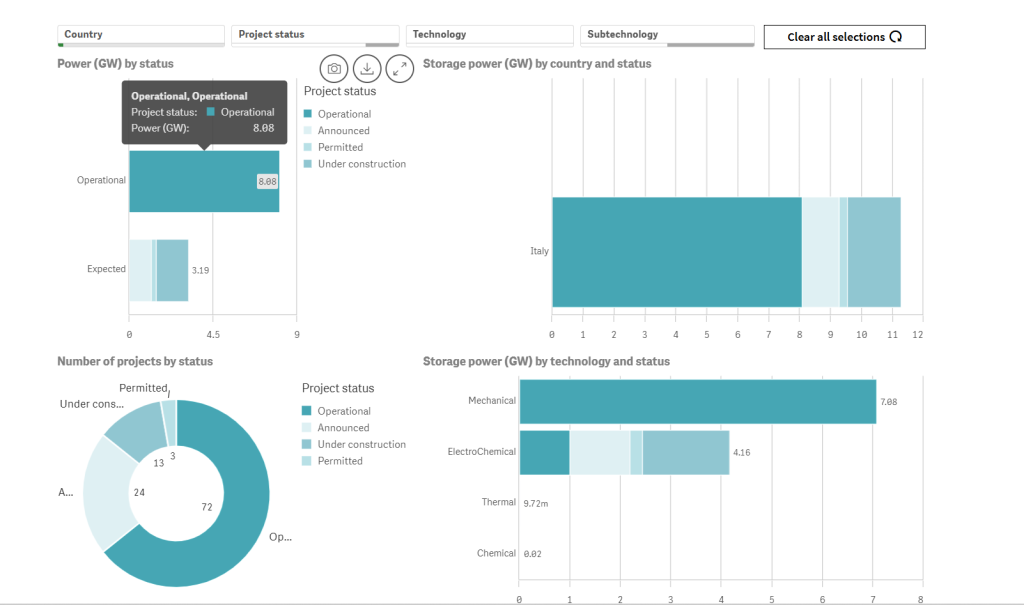
Task: Take a snapshot with the camera icon
Action: [334, 68]
